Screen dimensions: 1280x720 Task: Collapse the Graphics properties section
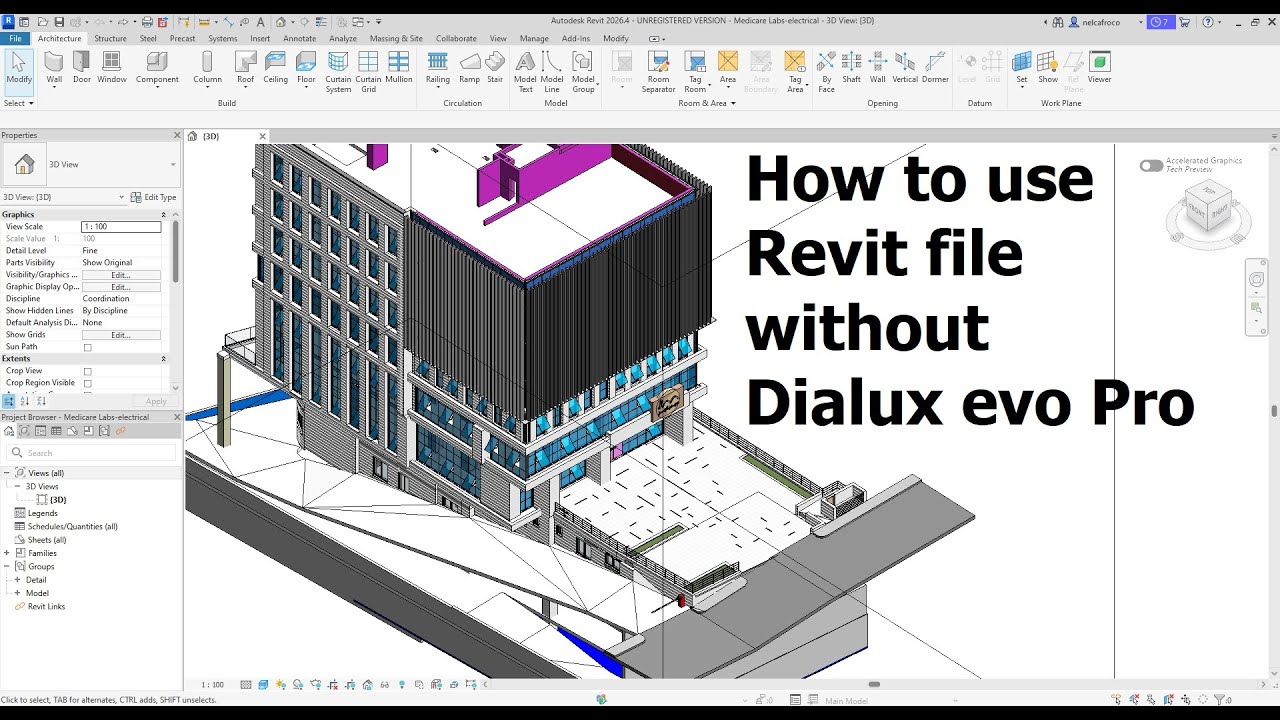(164, 214)
